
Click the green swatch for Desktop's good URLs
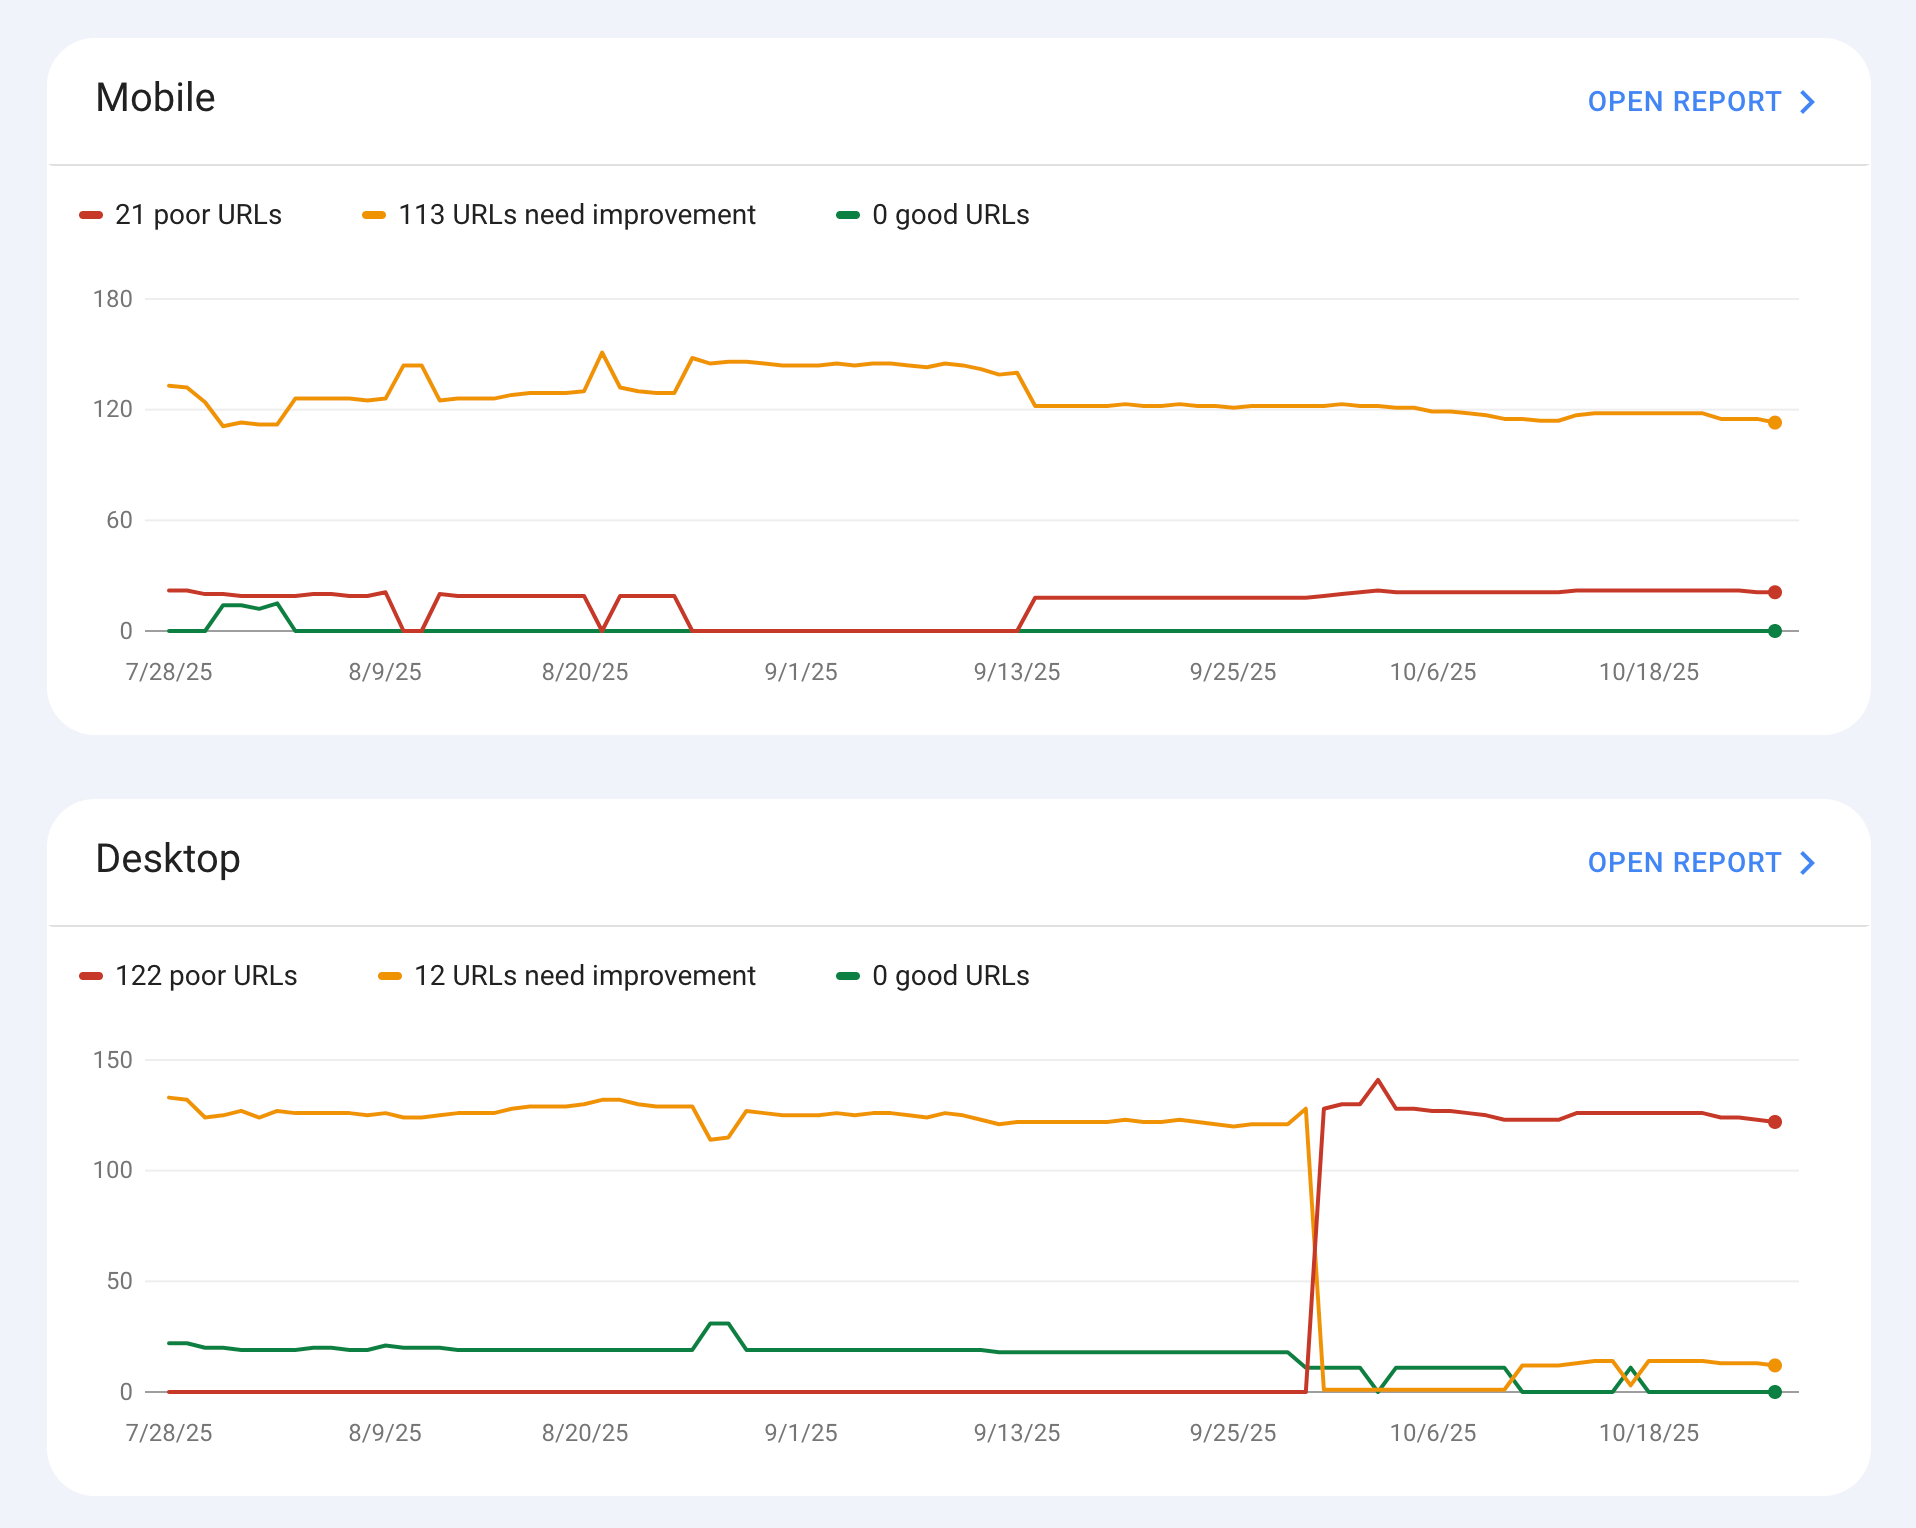[x=848, y=976]
